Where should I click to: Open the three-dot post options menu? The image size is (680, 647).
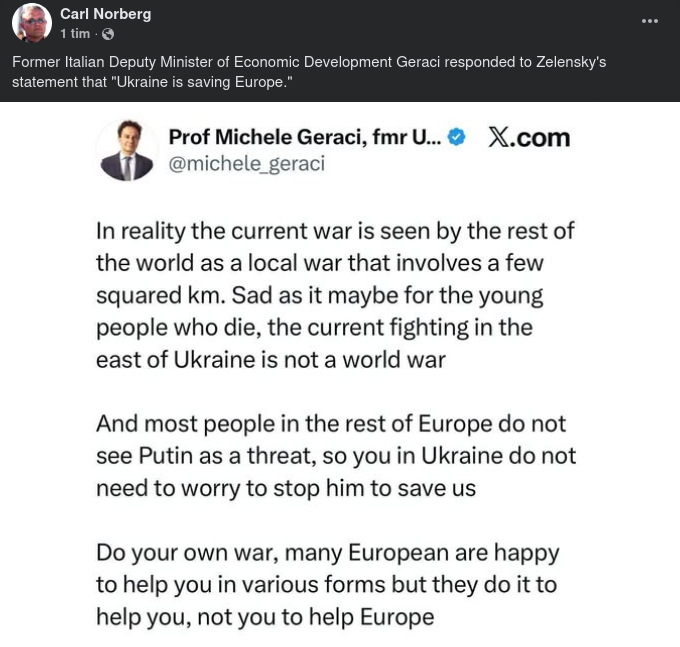click(650, 21)
